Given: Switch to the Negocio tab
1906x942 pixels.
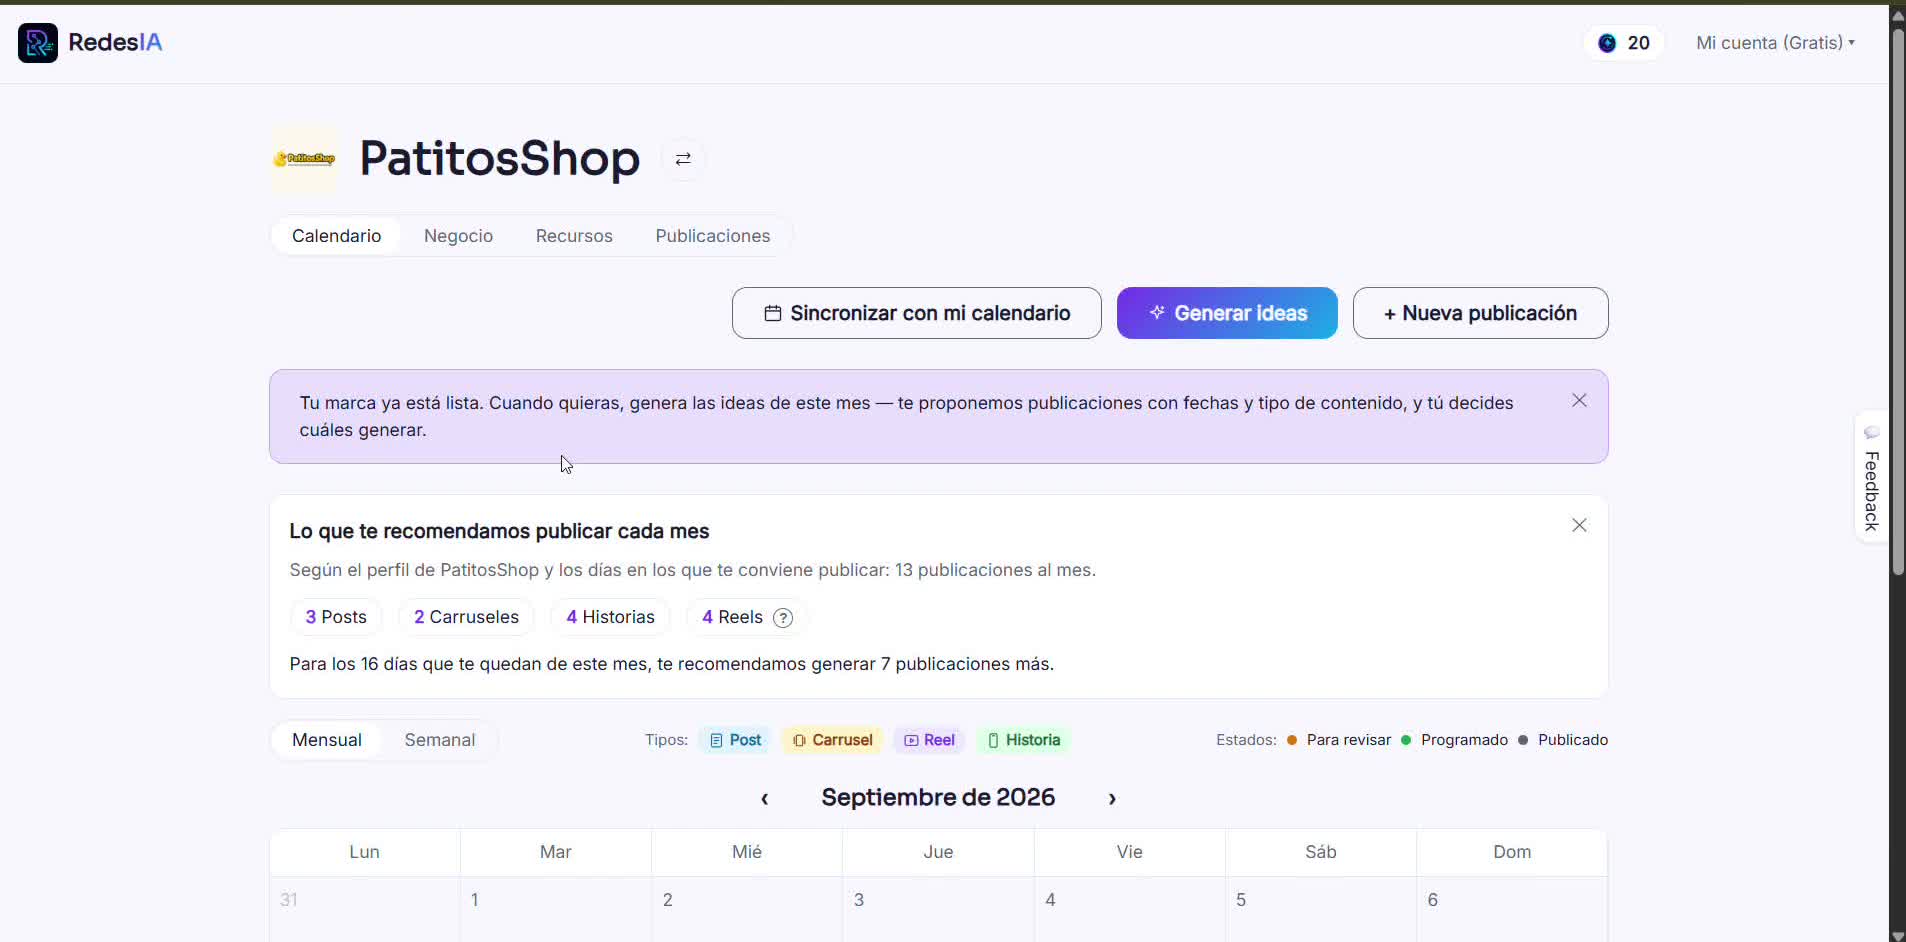Looking at the screenshot, I should point(458,236).
